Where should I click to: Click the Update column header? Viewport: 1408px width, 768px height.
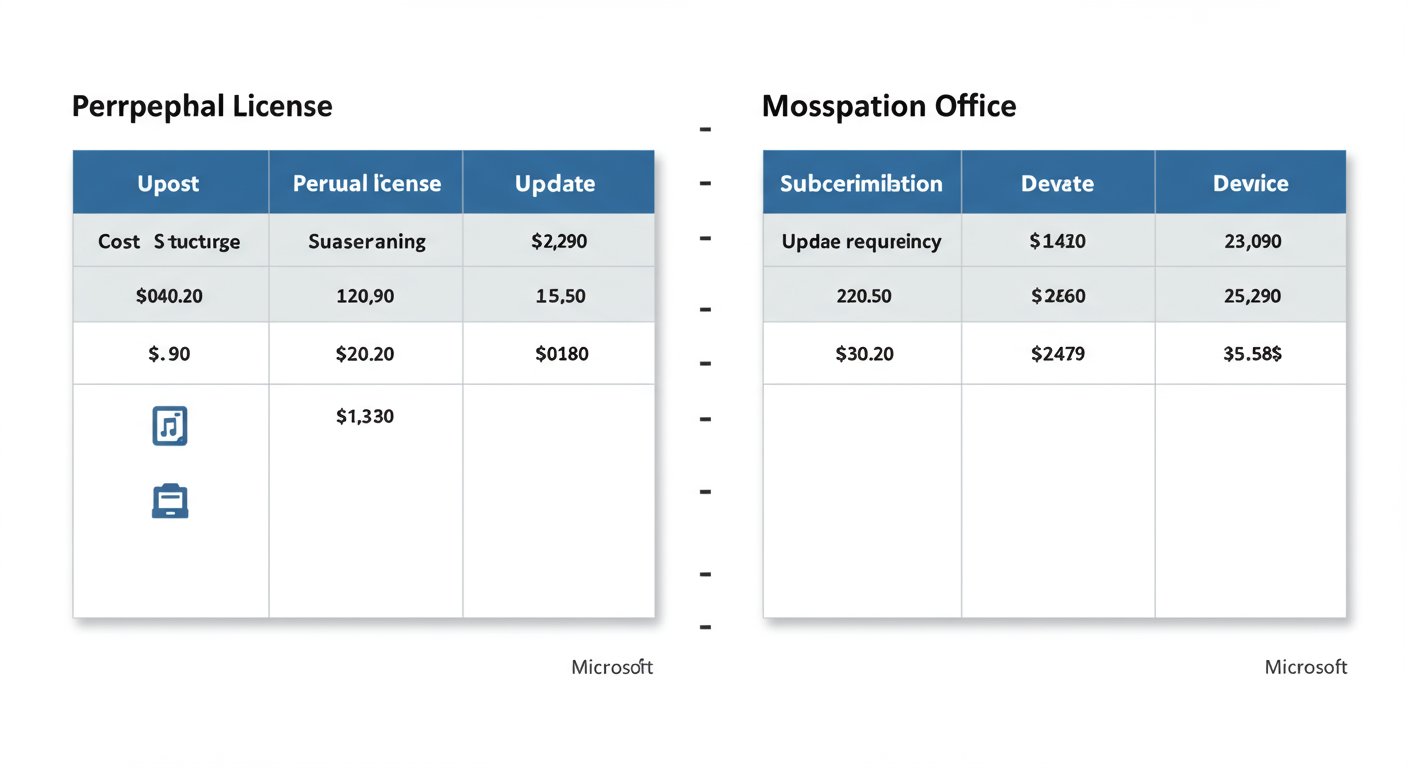pos(556,183)
